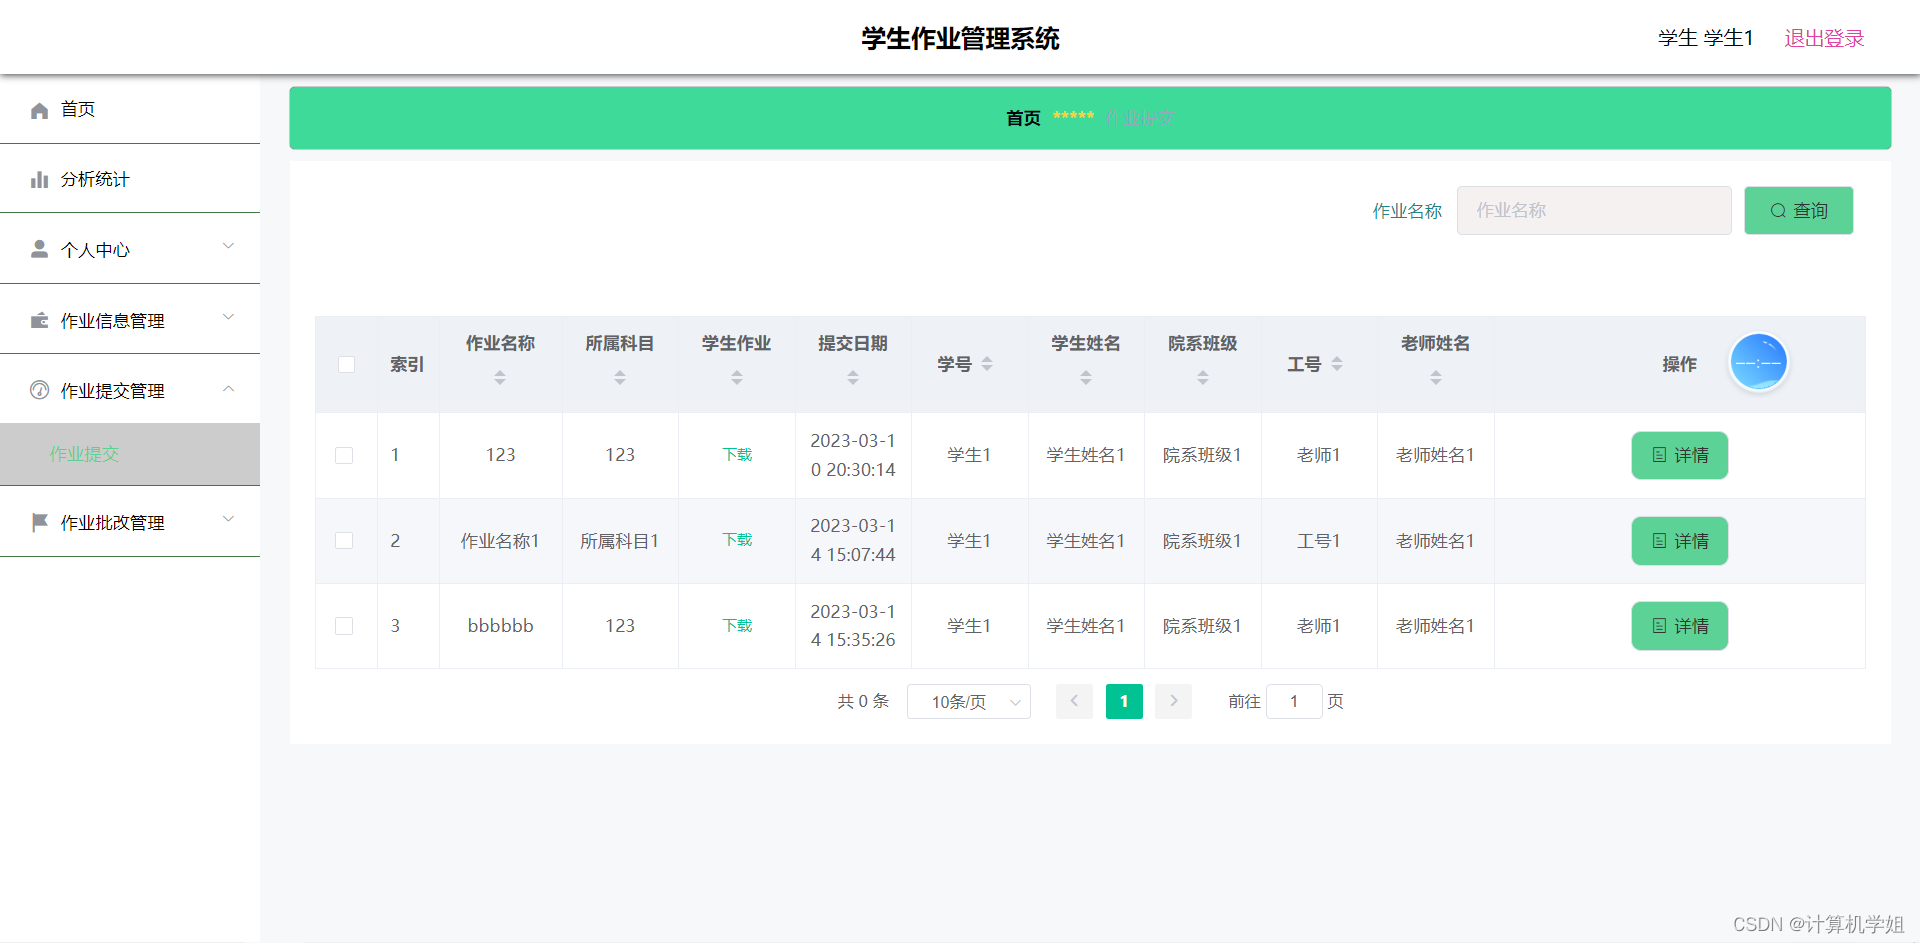The width and height of the screenshot is (1920, 943).
Task: Collapse the 作业提交管理 menu chevron
Action: point(228,388)
